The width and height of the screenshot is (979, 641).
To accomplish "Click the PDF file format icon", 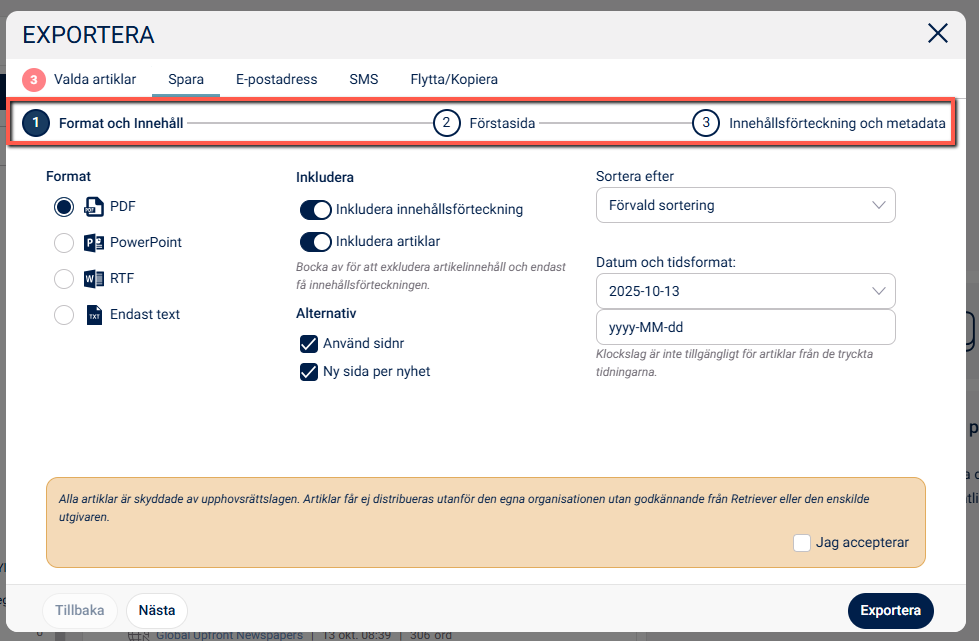I will coord(94,207).
